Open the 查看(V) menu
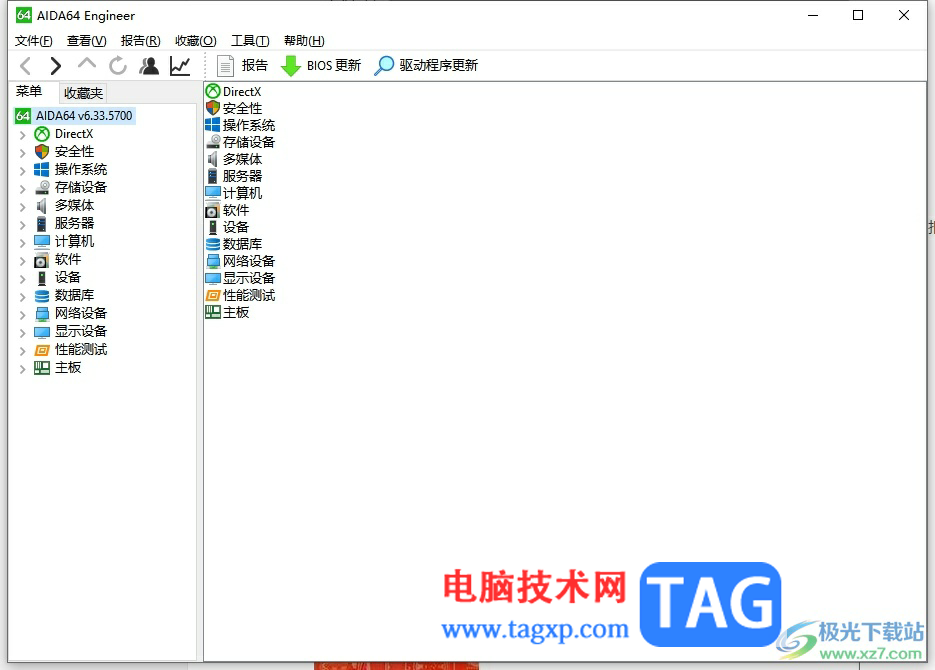The image size is (935, 670). tap(86, 41)
